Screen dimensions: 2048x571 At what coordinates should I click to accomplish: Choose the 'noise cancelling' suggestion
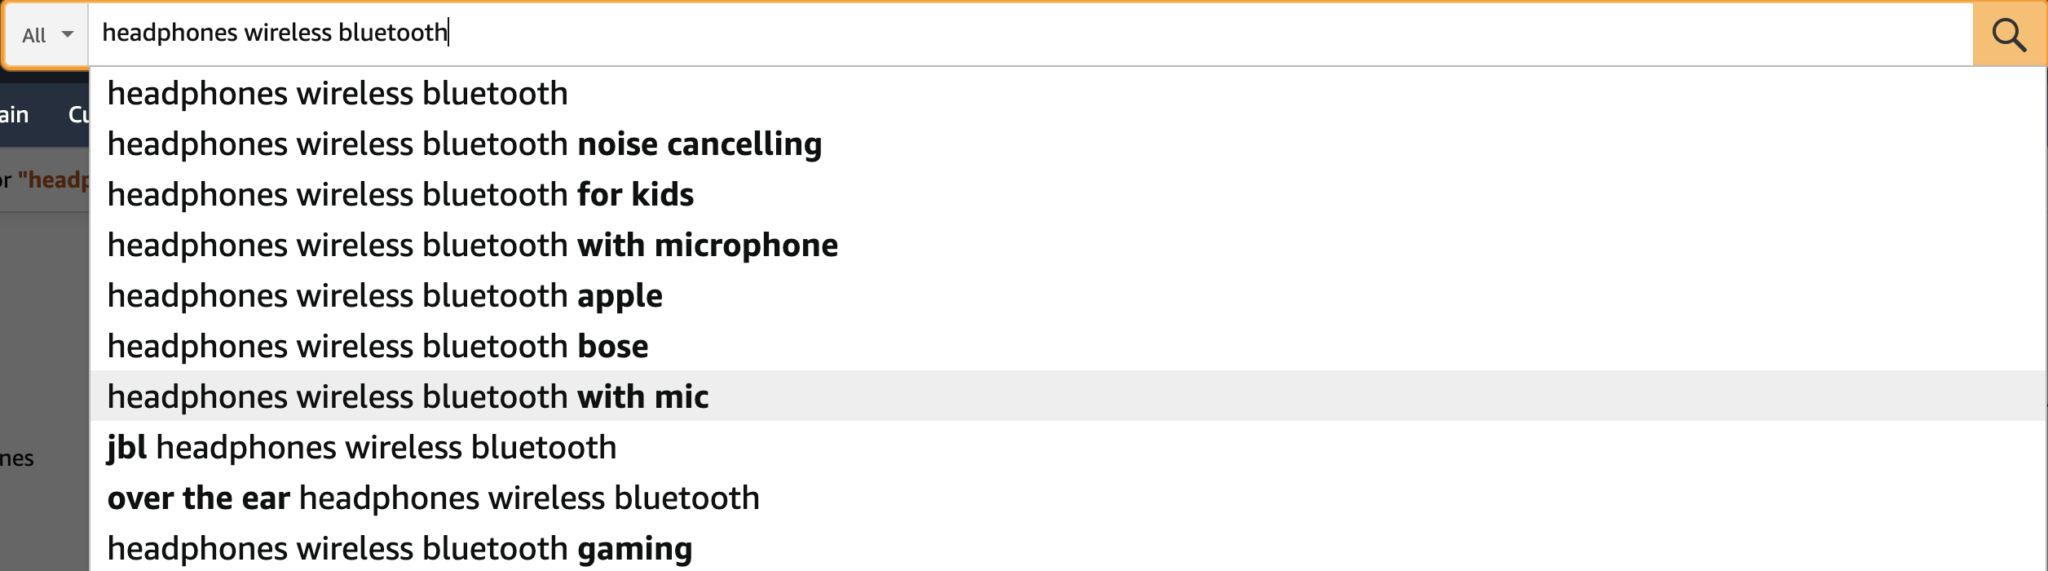coord(1067,144)
